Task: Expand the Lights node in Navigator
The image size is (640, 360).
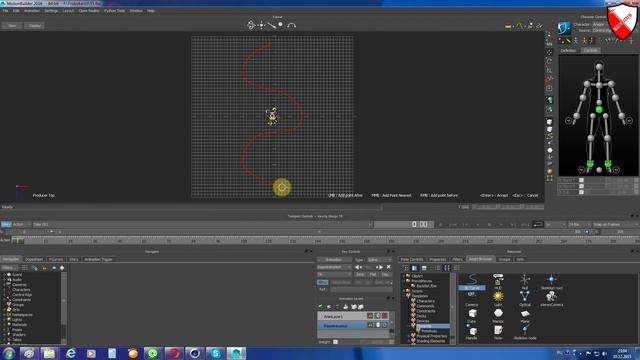Action: click(x=4, y=320)
